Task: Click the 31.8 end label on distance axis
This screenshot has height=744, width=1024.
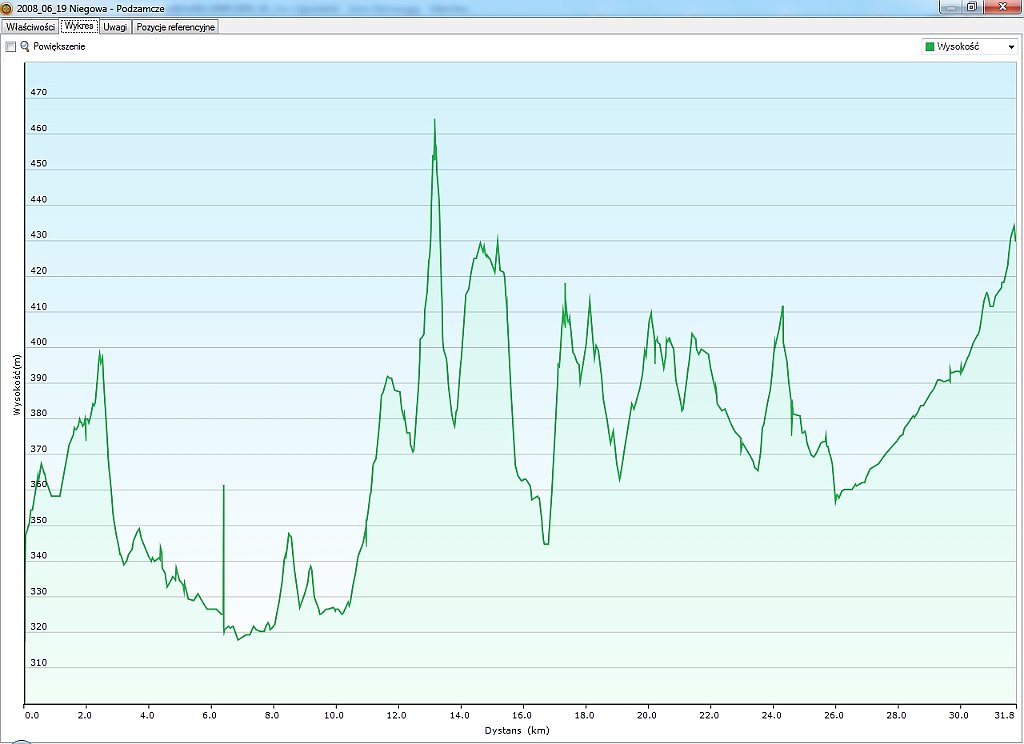Action: (x=1006, y=715)
